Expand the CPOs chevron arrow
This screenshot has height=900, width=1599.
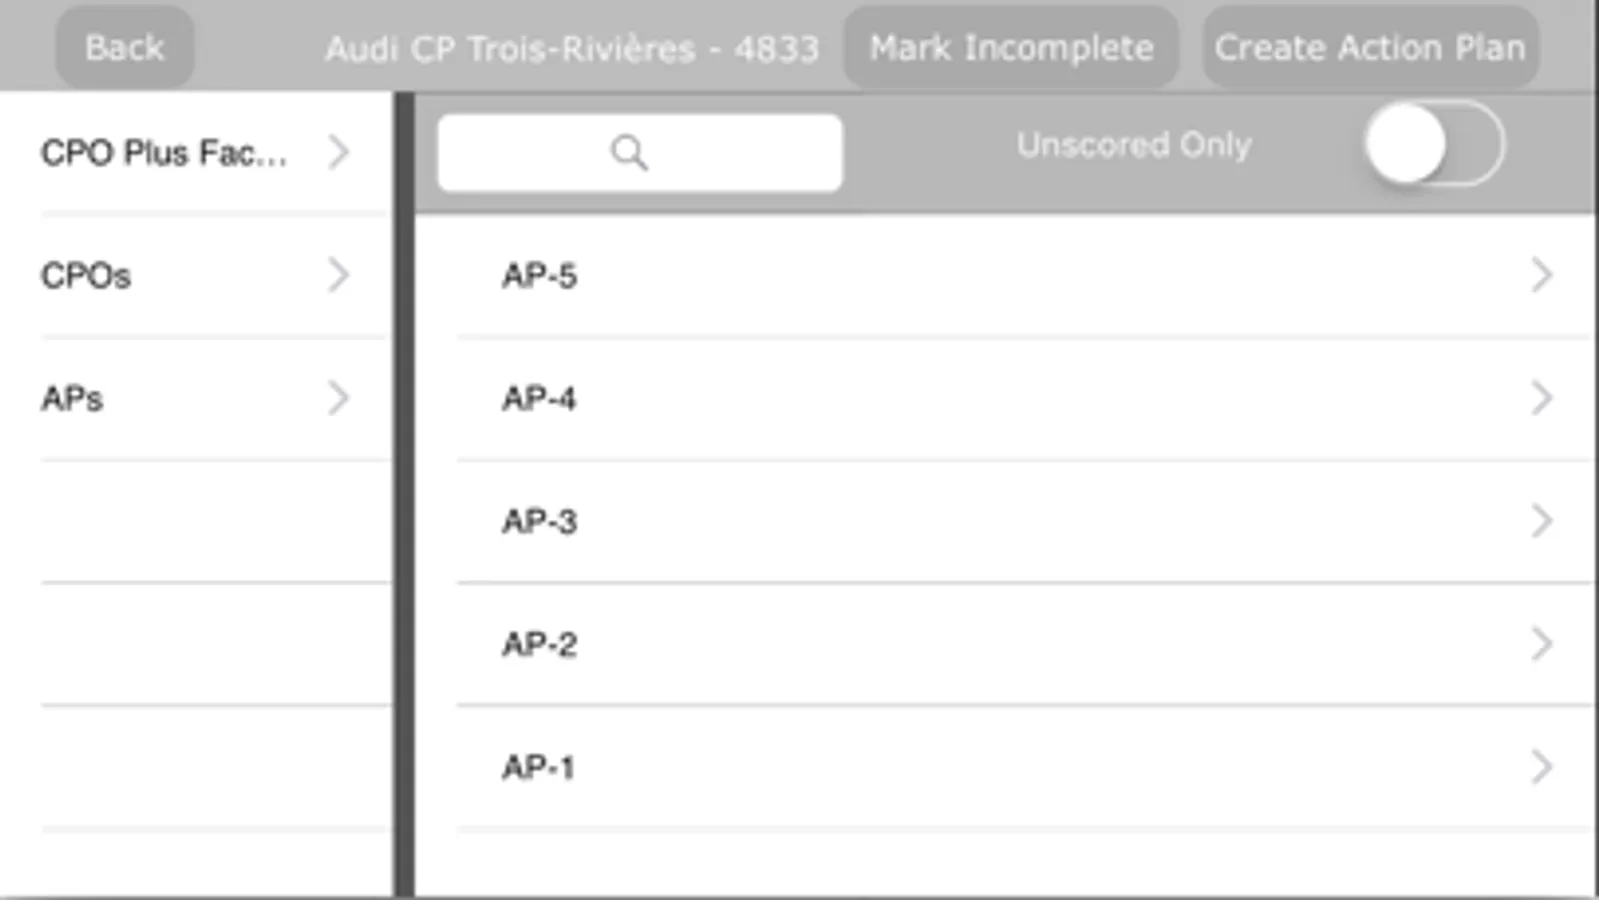339,275
